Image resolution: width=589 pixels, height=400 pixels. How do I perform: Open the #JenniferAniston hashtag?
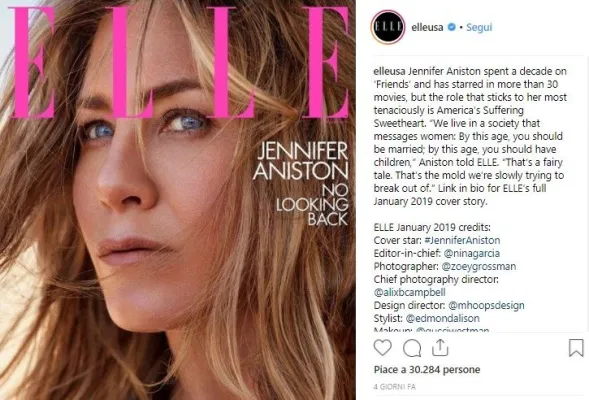[x=462, y=240]
